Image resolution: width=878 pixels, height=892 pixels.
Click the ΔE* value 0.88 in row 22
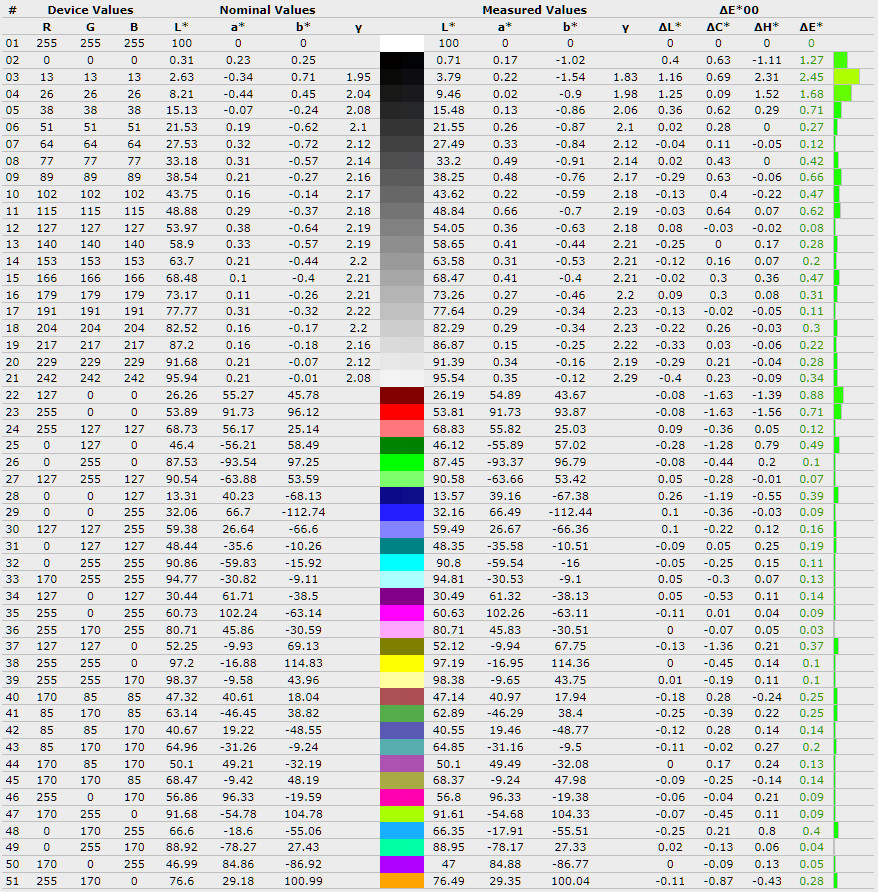click(x=811, y=395)
